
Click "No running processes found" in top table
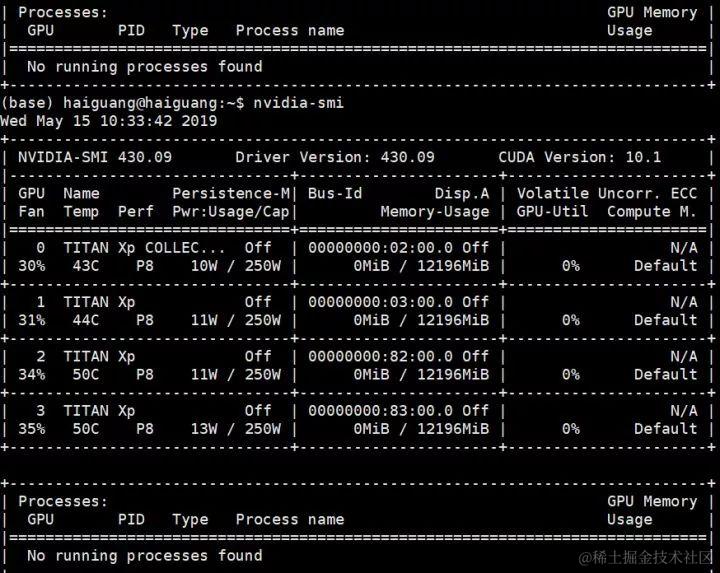tap(145, 67)
